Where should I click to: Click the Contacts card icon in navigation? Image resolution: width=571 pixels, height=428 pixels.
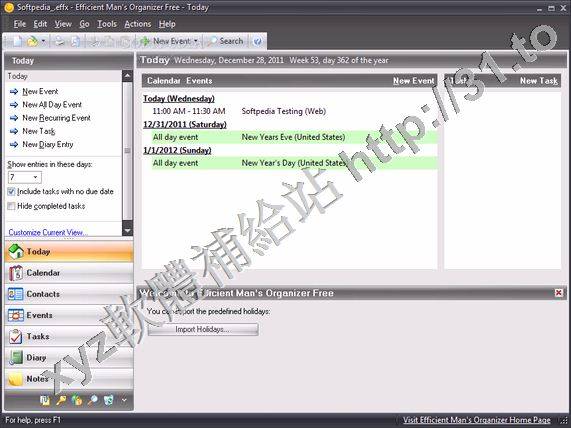(16, 294)
